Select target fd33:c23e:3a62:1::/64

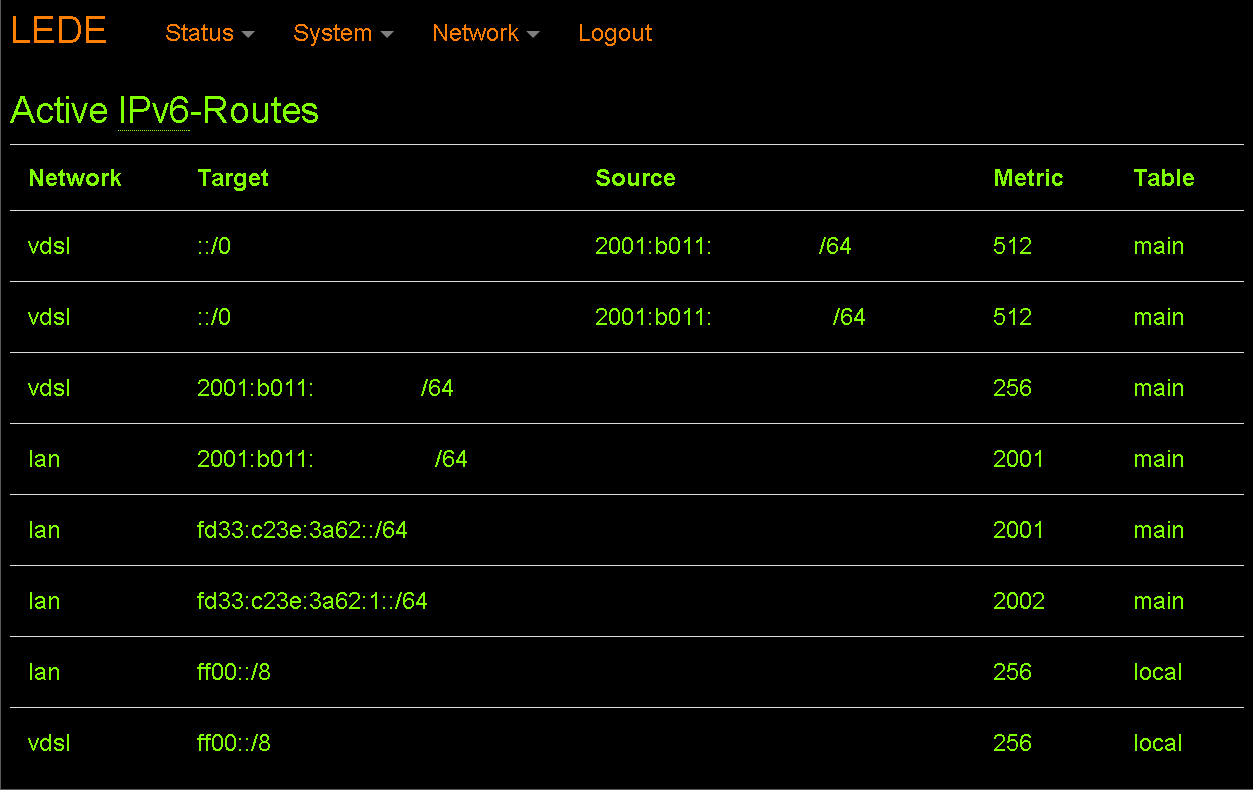point(312,601)
